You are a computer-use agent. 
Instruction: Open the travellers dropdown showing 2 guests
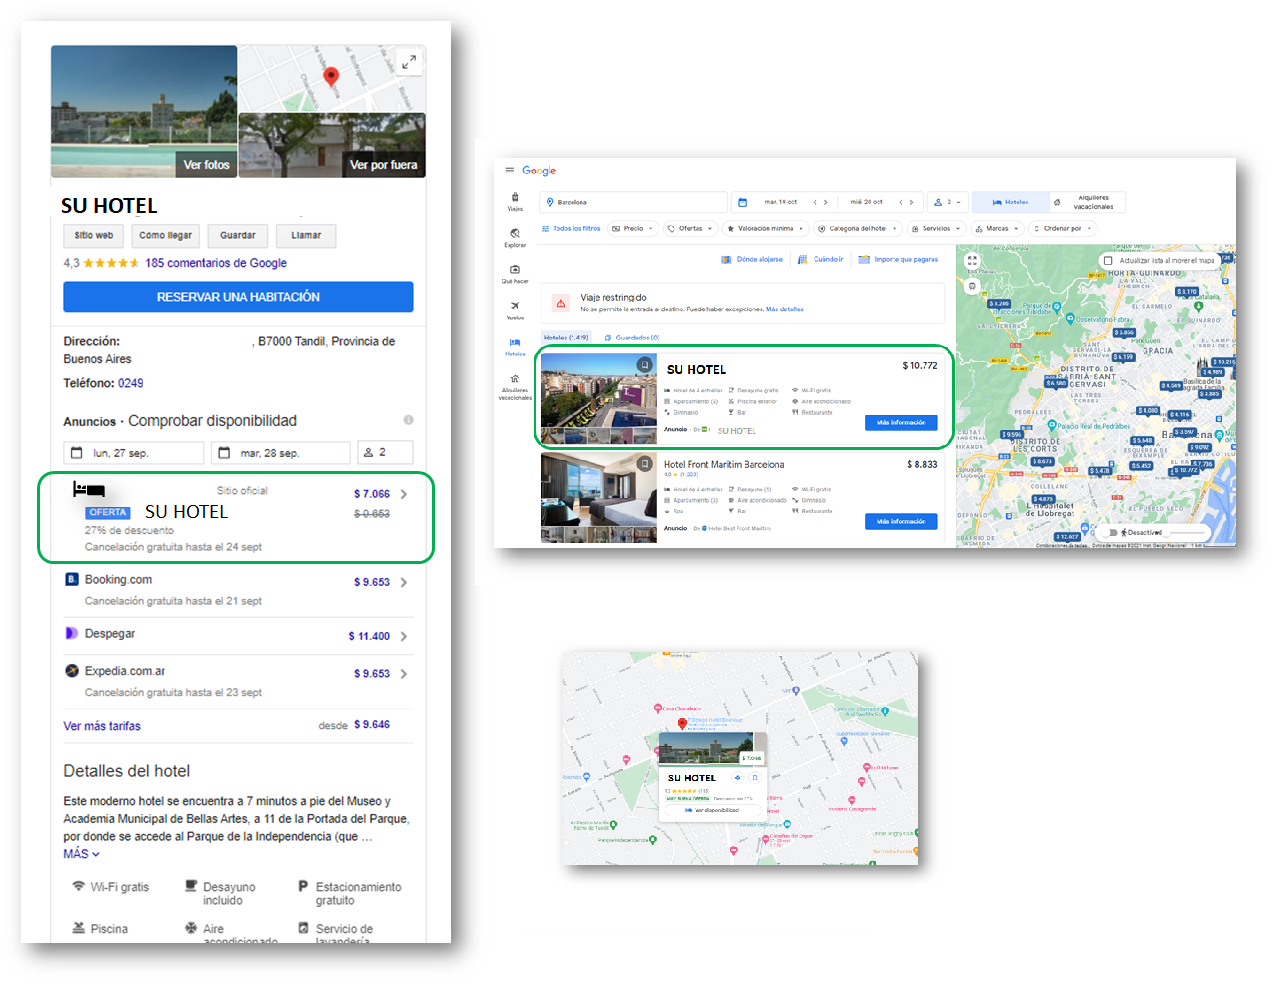click(x=948, y=202)
